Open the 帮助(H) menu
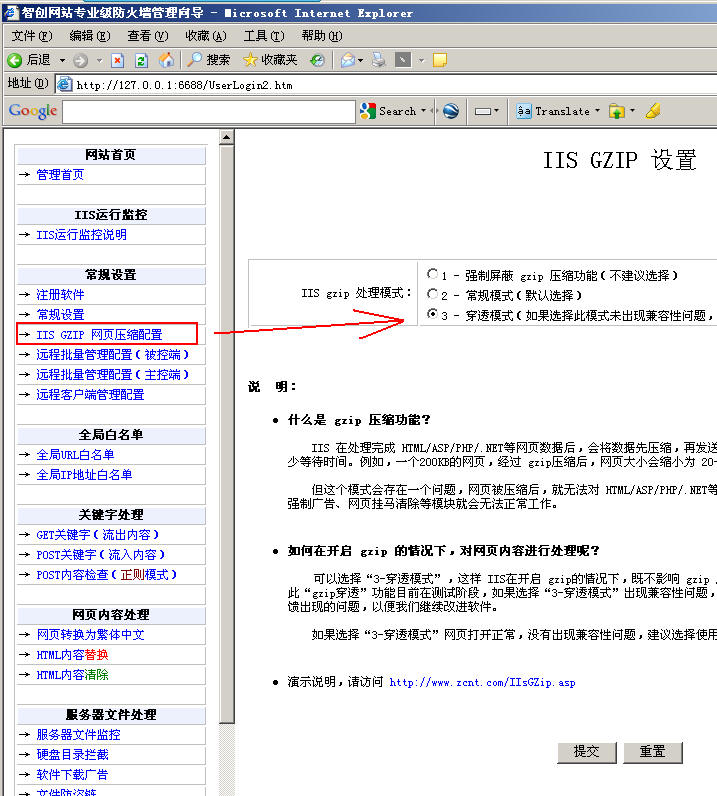 pos(322,36)
